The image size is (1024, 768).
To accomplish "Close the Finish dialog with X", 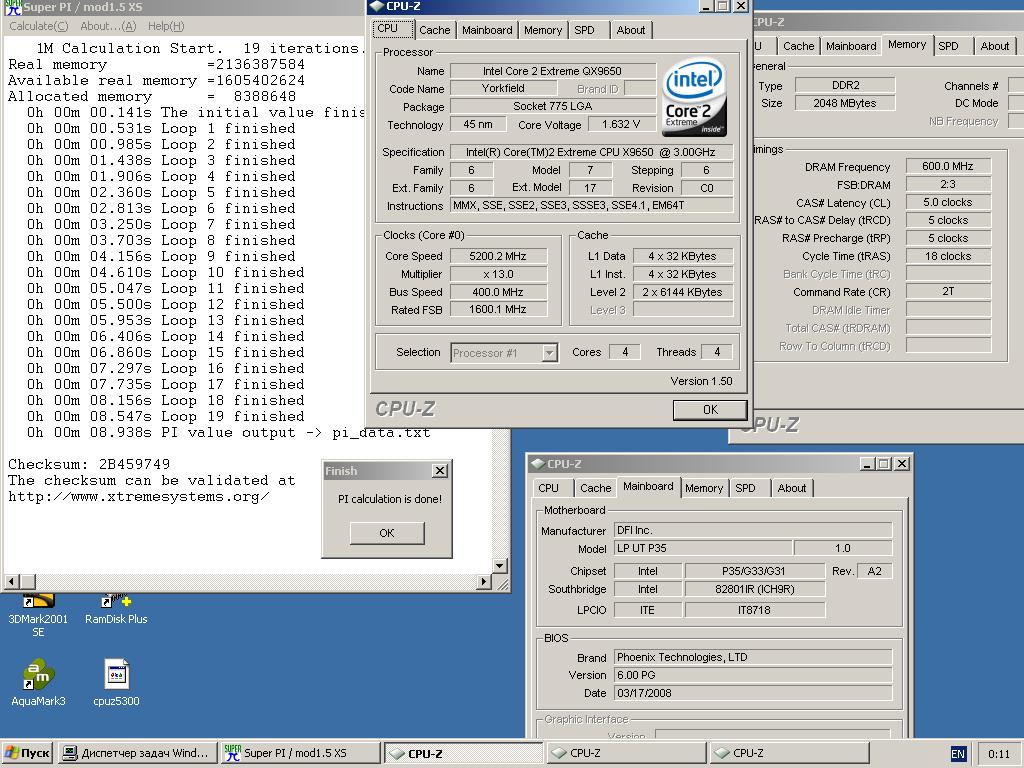I will point(440,470).
